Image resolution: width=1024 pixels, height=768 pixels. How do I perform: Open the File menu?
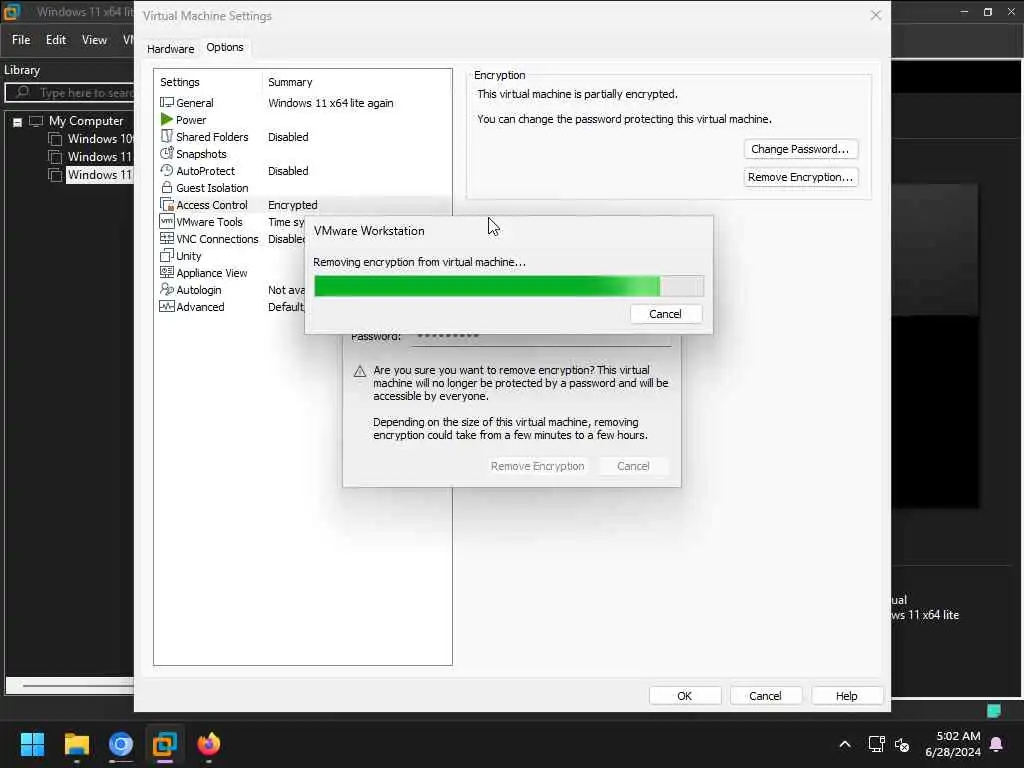[21, 40]
